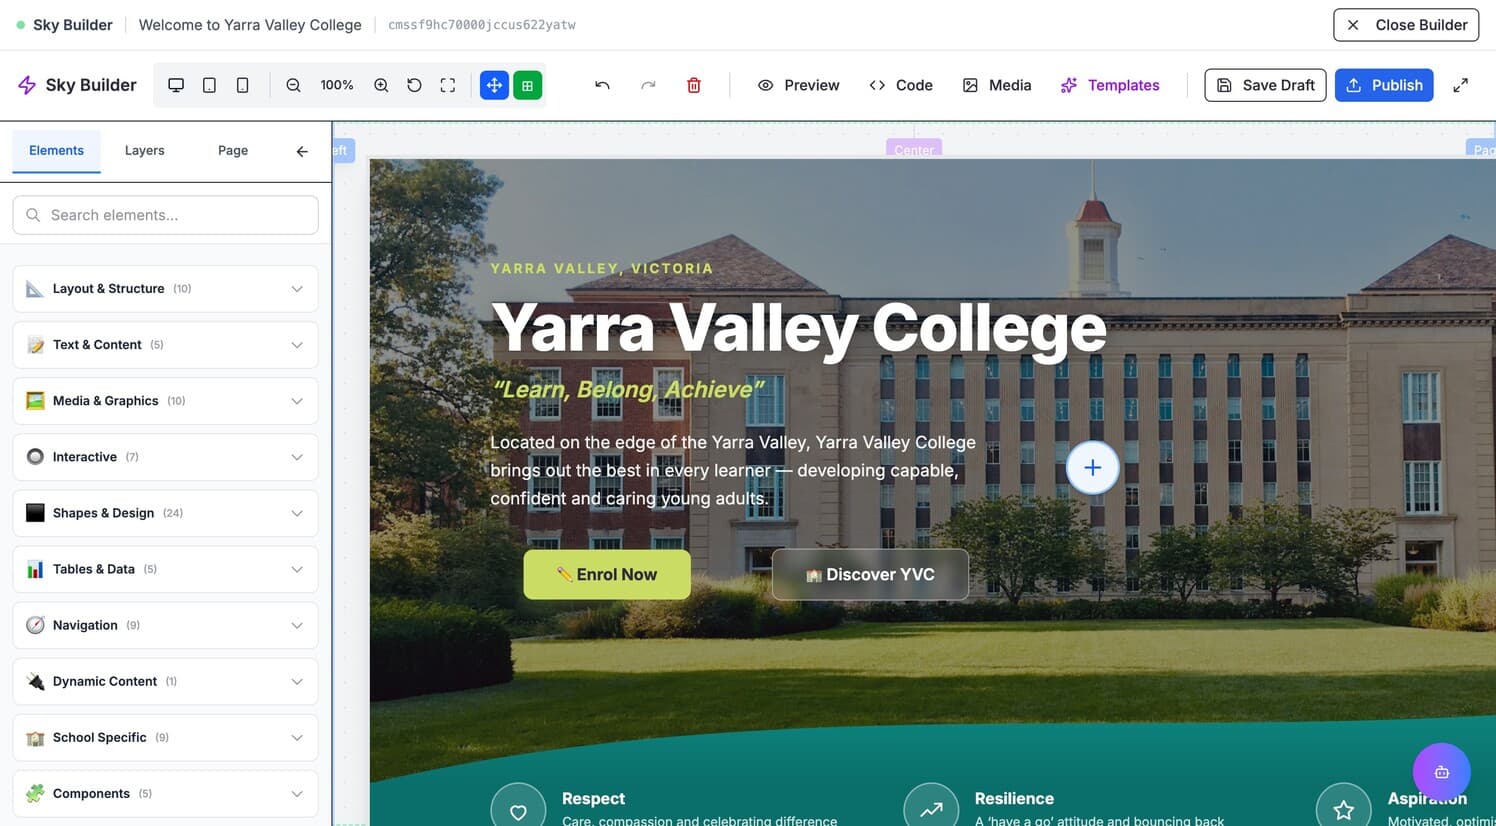Screen dimensions: 1496x826
Task: Click the Enrol Now hero button
Action: pyautogui.click(x=607, y=574)
